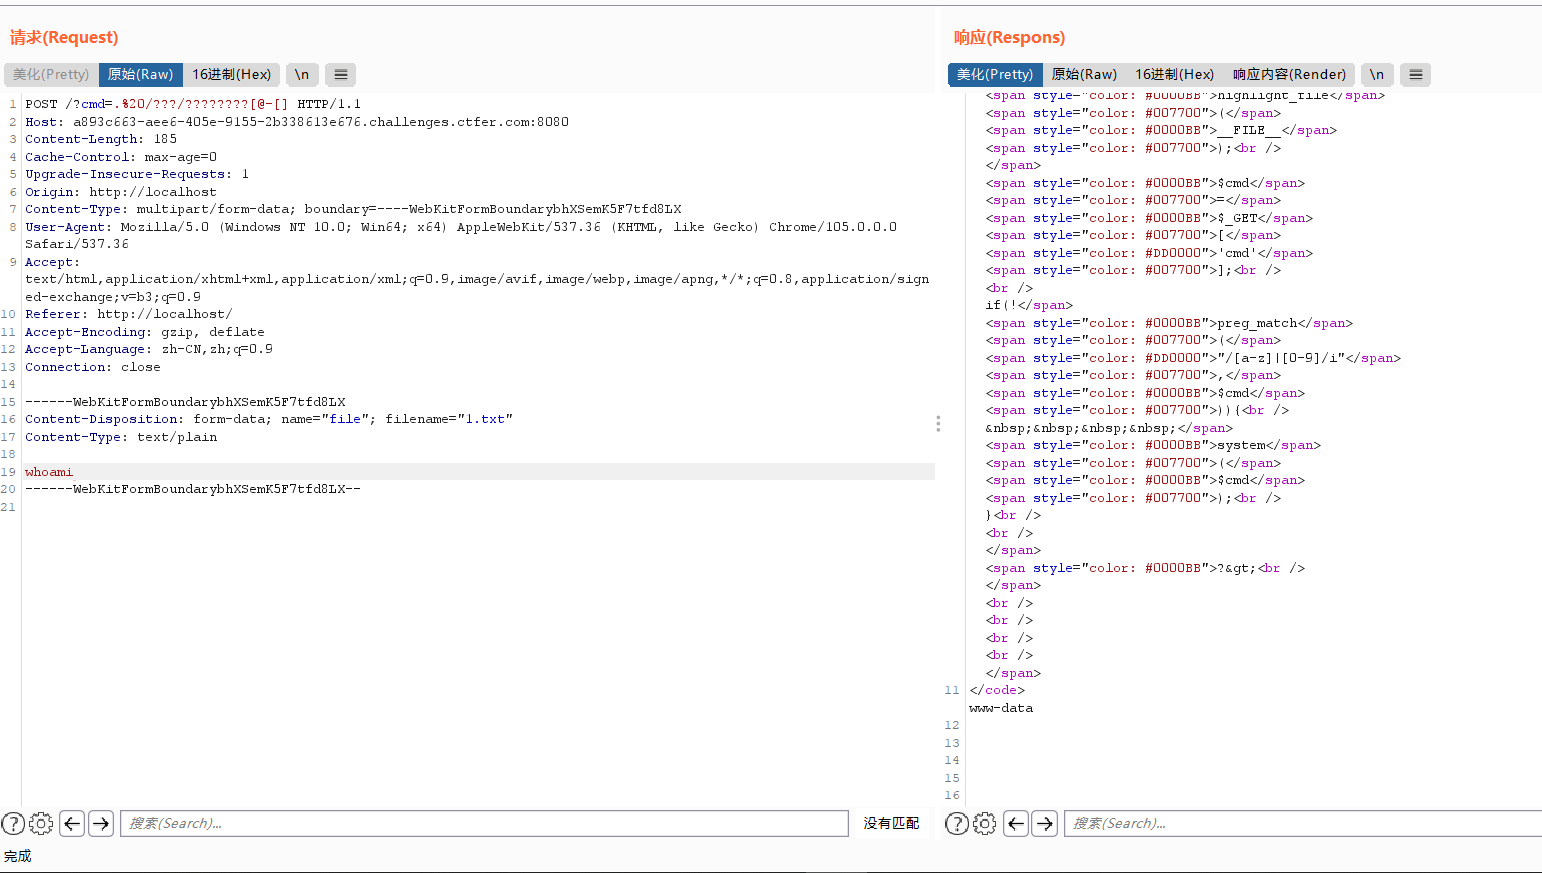Open request hamburger options menu
Screen dimensions: 1542x873
tap(341, 74)
